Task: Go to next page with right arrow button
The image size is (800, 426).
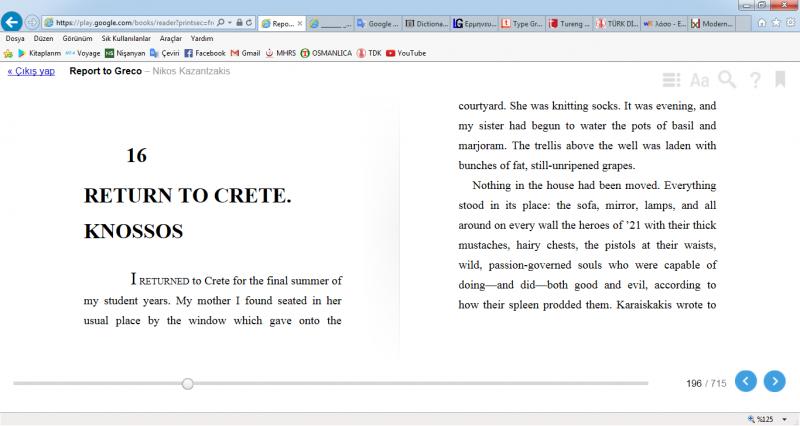Action: click(774, 382)
